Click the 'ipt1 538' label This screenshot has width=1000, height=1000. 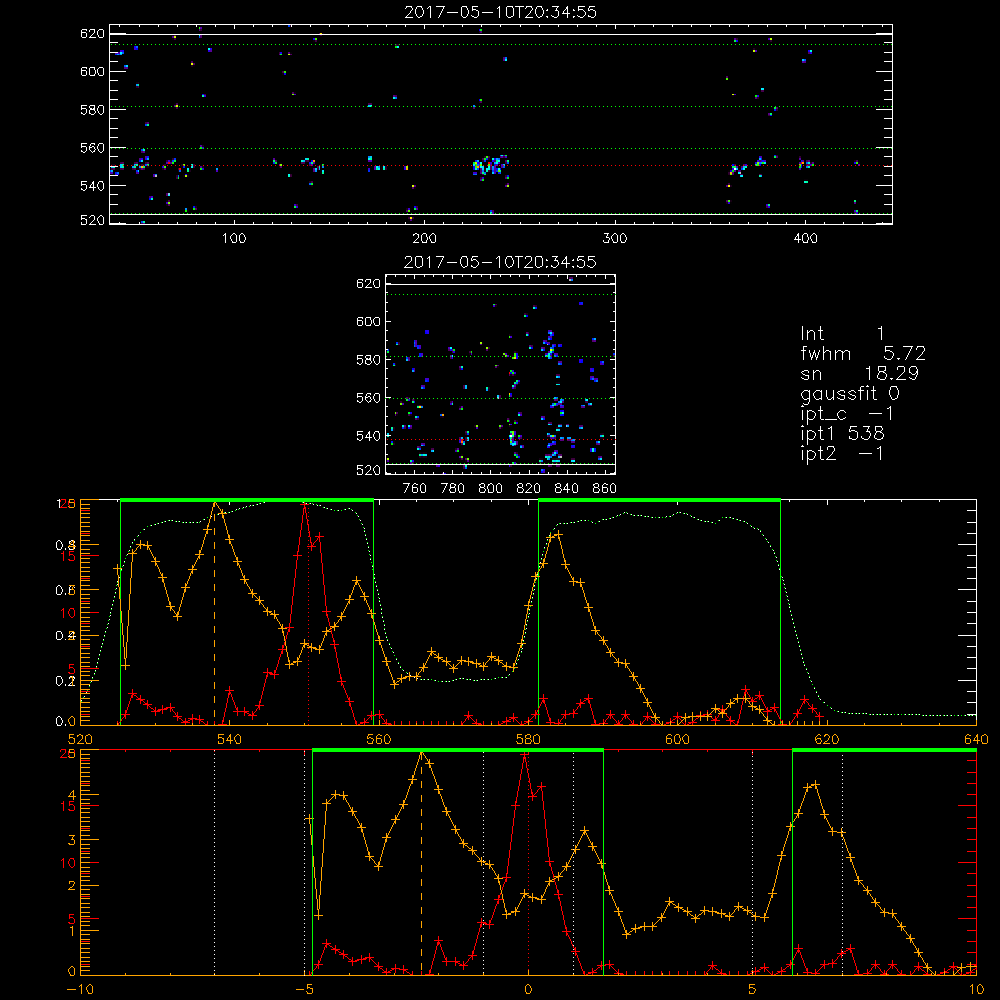tap(842, 434)
